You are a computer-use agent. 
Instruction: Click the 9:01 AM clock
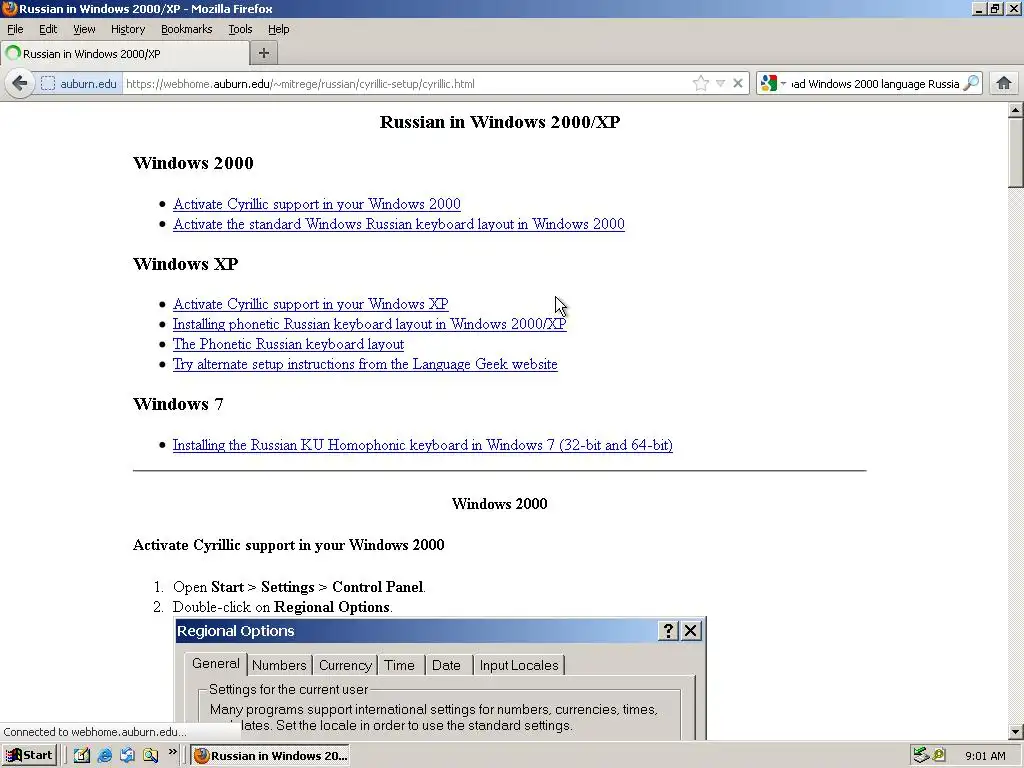coord(985,756)
